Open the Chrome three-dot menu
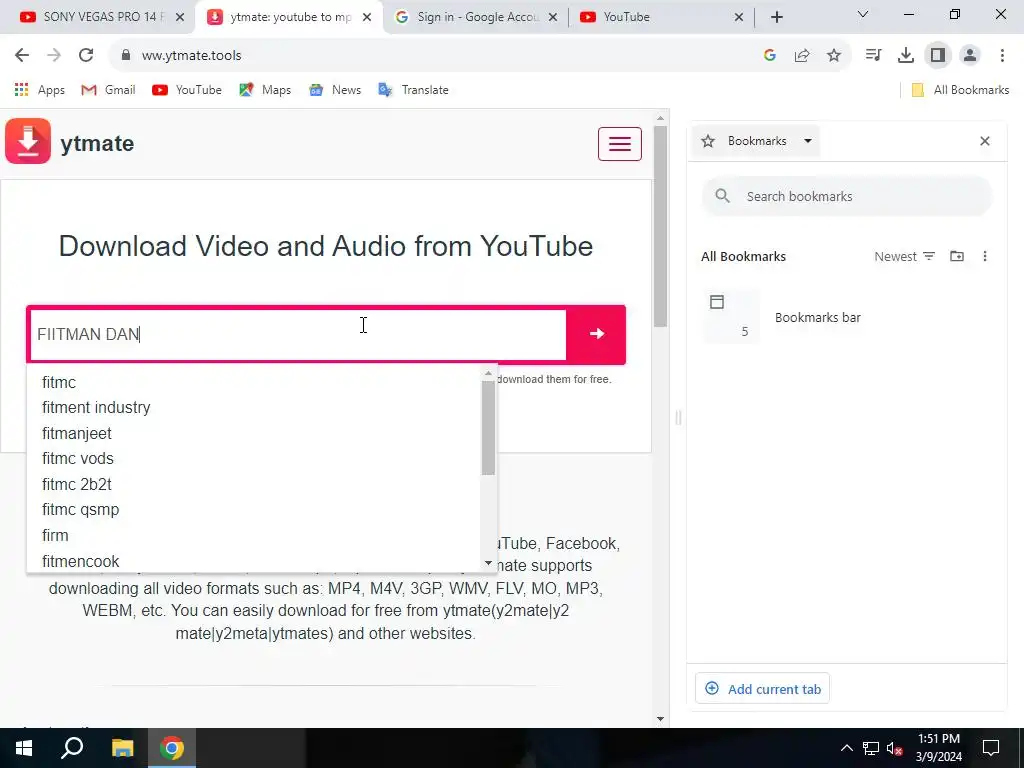1024x768 pixels. (1002, 56)
